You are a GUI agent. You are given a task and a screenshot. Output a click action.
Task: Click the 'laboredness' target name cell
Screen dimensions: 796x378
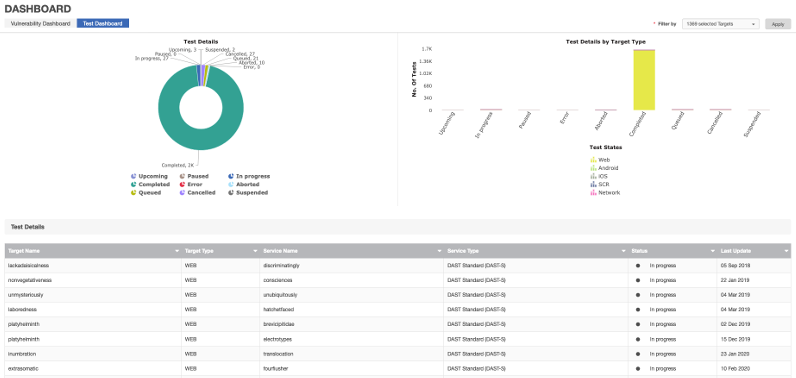[93, 310]
